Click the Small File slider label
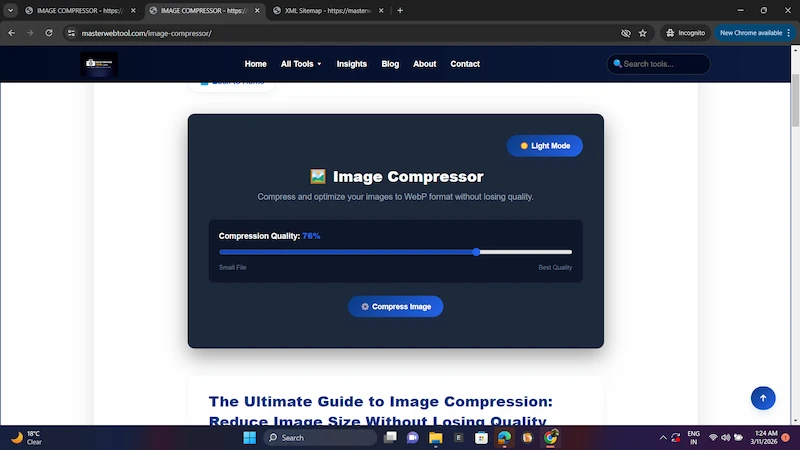 [x=233, y=267]
